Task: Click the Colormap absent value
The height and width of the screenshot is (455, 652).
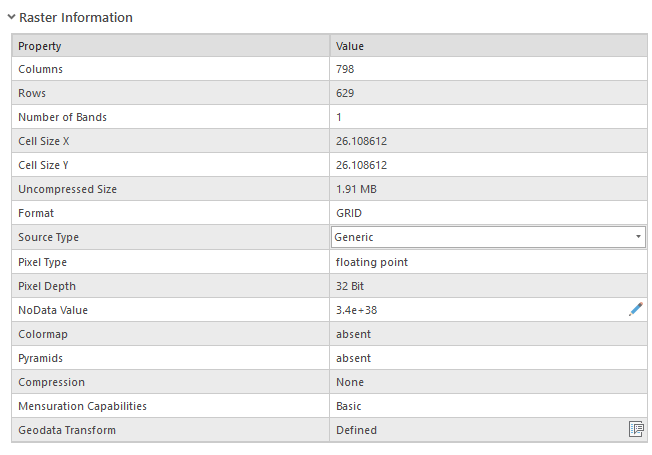Action: 353,334
